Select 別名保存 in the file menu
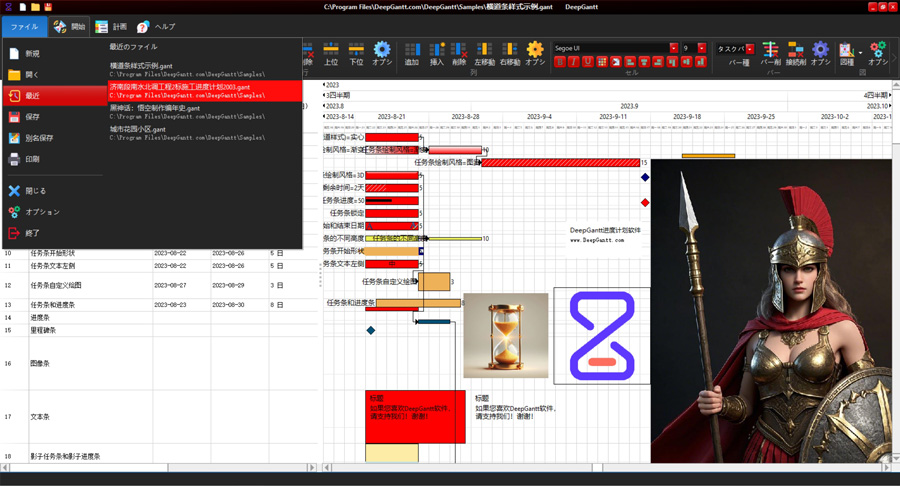900x486 pixels. coord(39,138)
